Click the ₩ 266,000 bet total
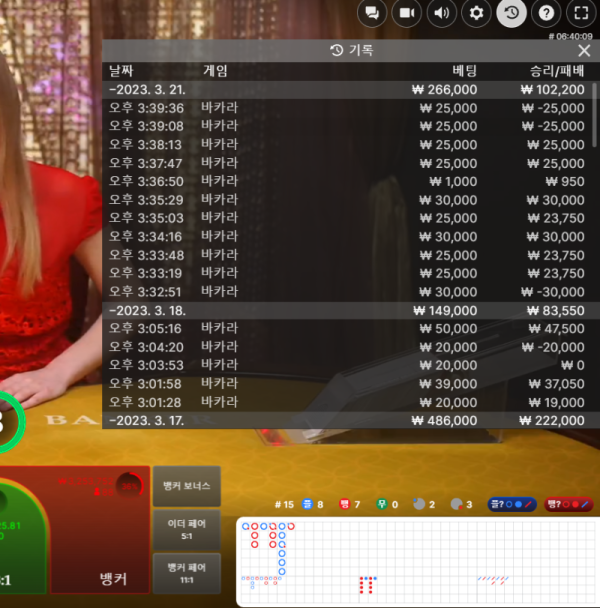The width and height of the screenshot is (600, 608). pyautogui.click(x=444, y=90)
